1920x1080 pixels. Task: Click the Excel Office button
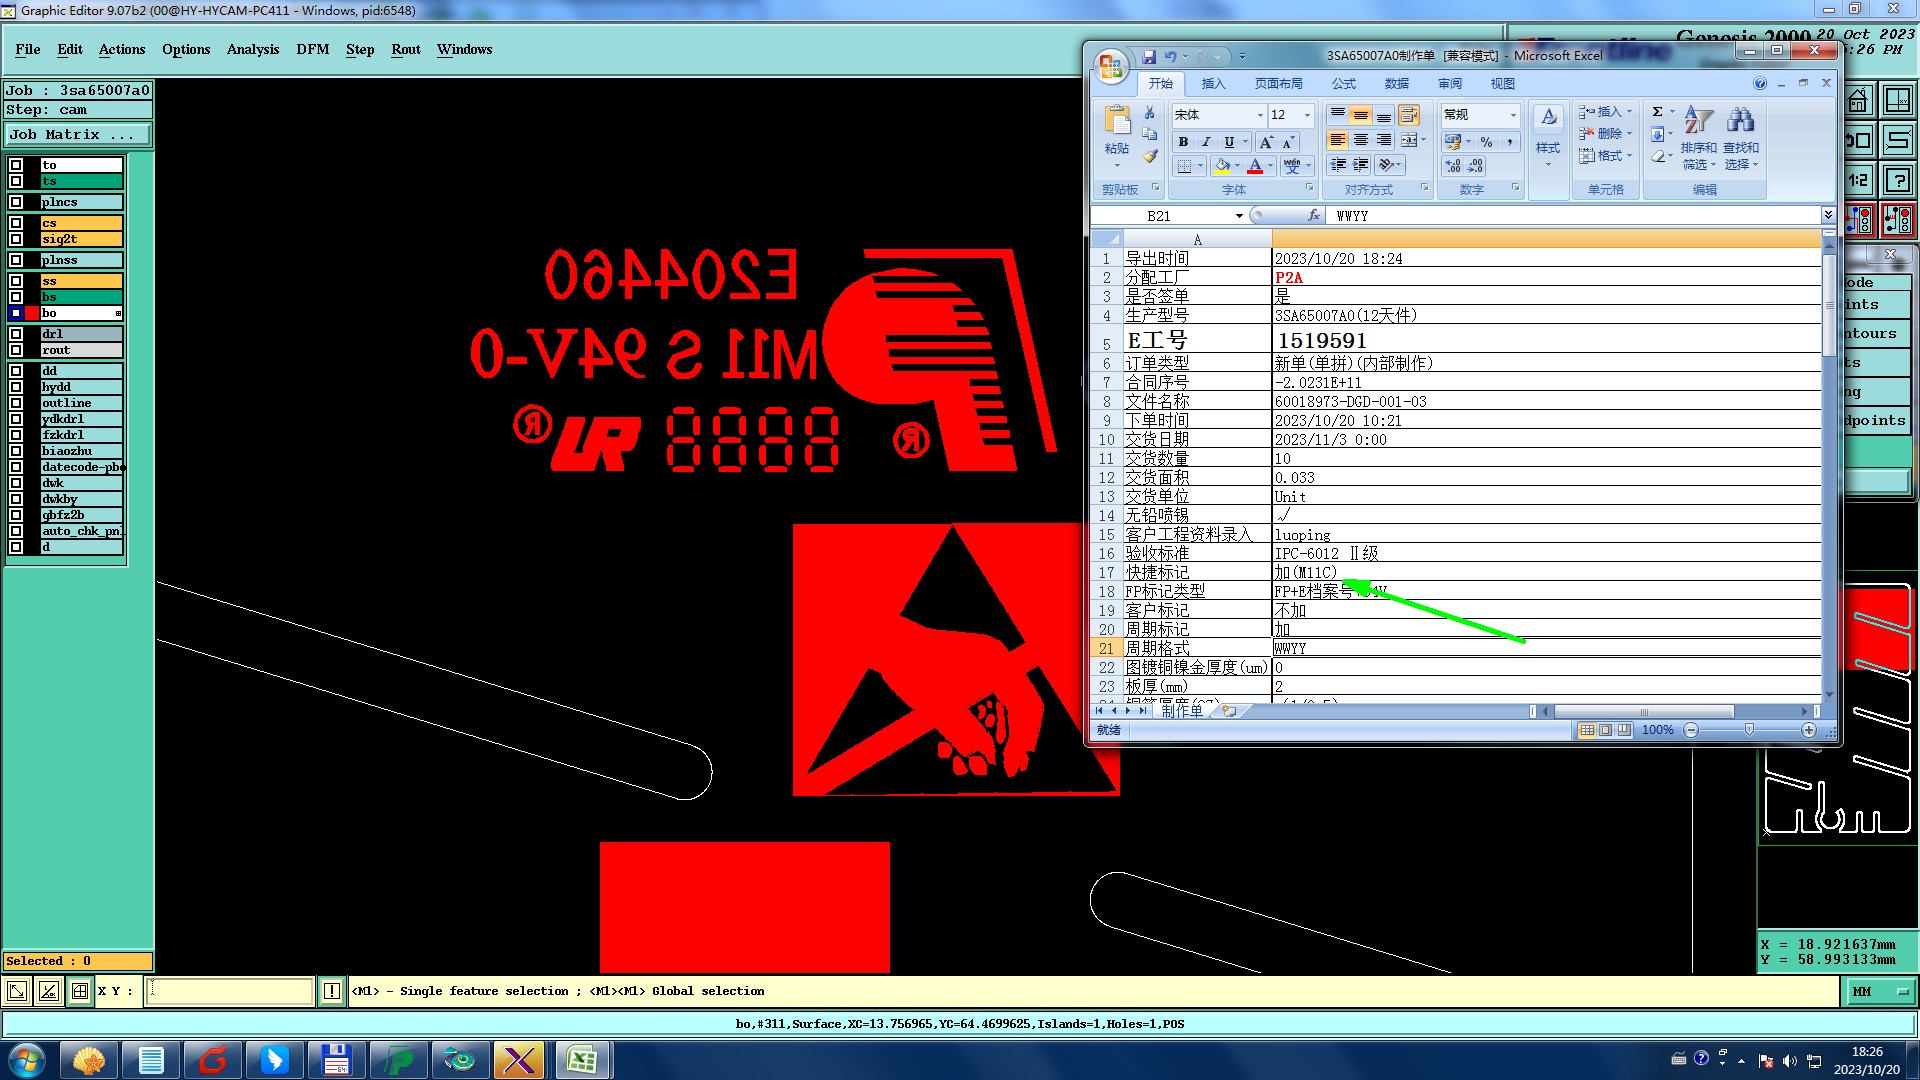(x=1110, y=66)
